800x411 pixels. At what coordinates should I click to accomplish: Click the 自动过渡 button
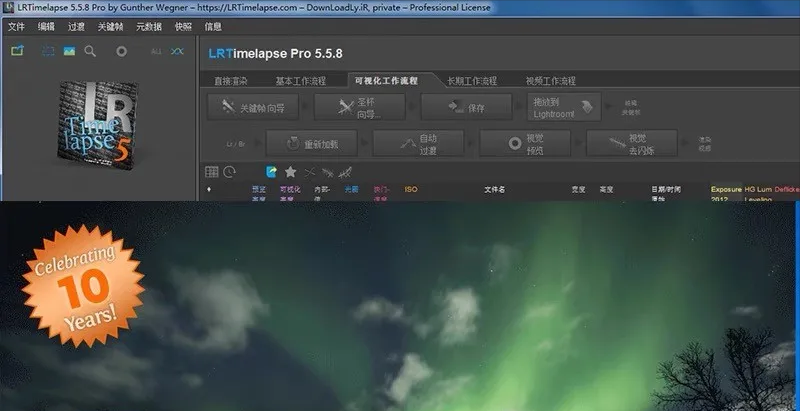[418, 144]
